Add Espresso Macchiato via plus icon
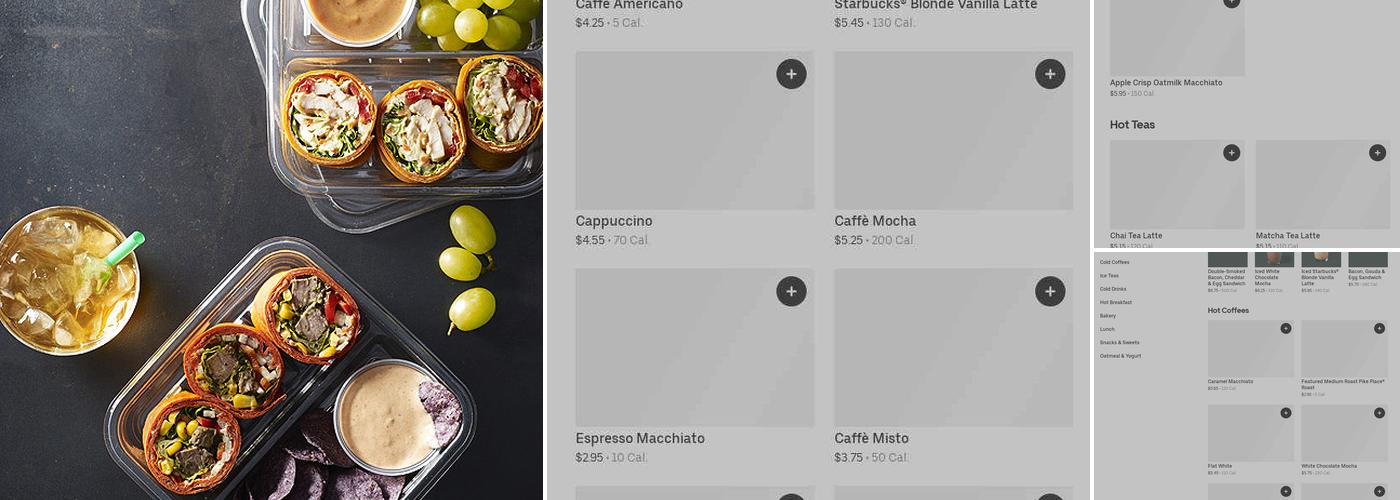Viewport: 1400px width, 500px height. 791,291
